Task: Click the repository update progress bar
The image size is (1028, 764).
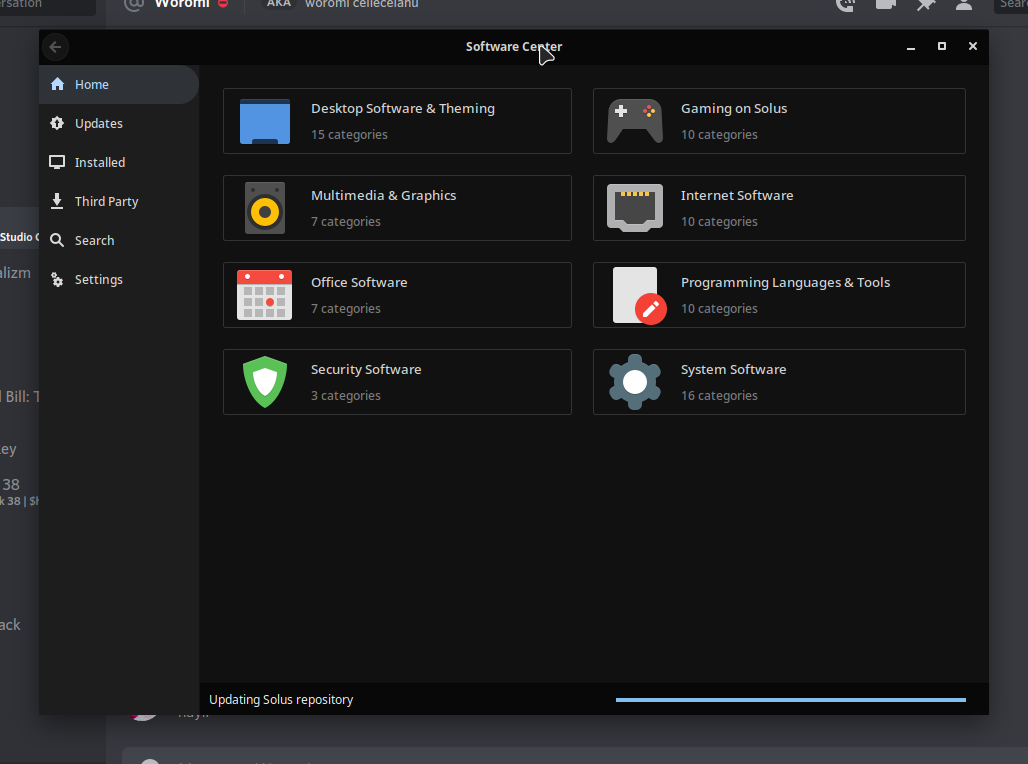Action: click(x=791, y=700)
